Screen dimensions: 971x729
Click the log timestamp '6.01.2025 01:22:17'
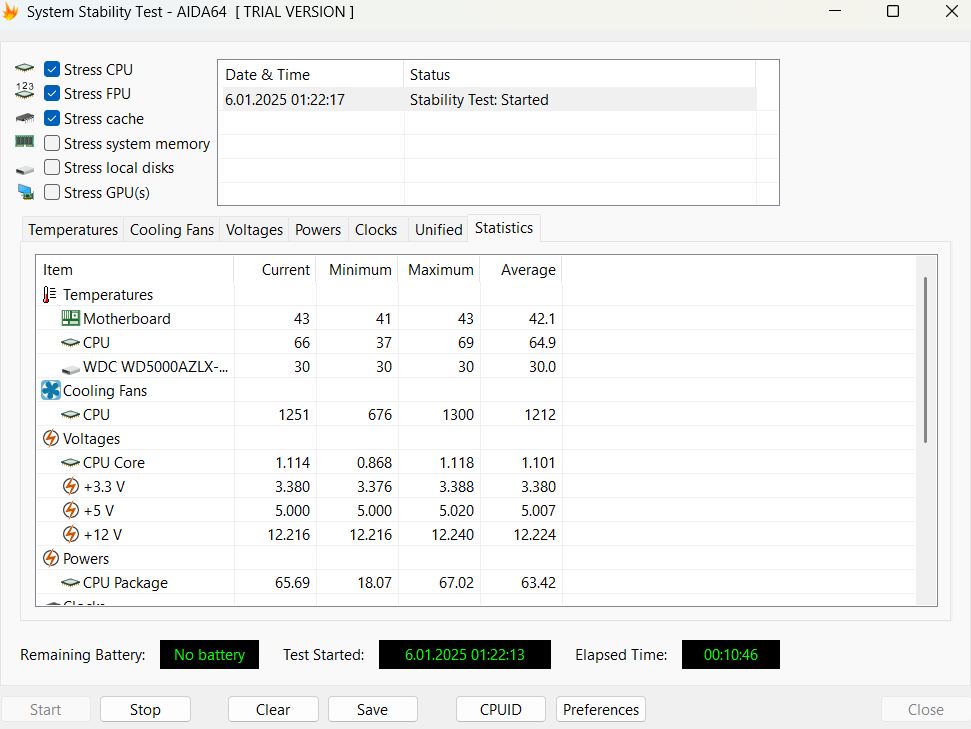coord(285,100)
